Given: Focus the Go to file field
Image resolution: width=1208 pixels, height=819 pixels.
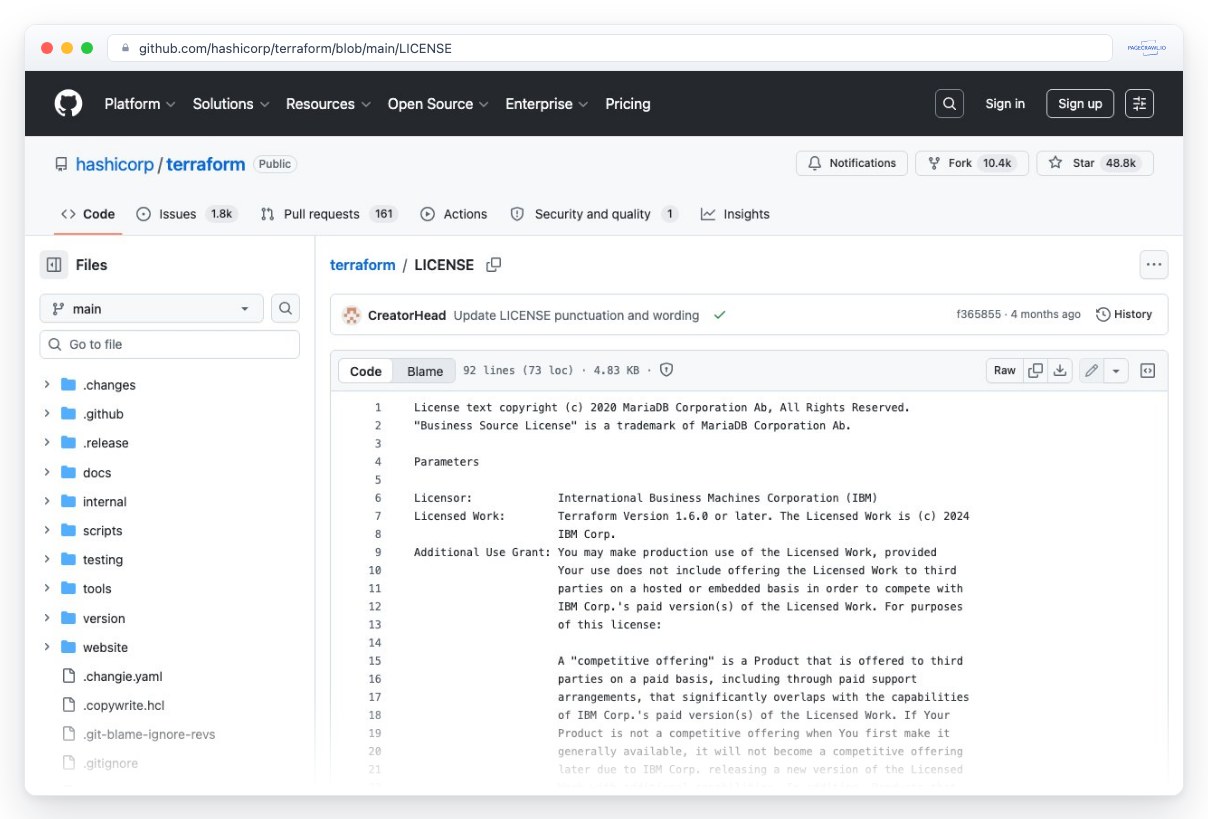Looking at the screenshot, I should coord(170,344).
